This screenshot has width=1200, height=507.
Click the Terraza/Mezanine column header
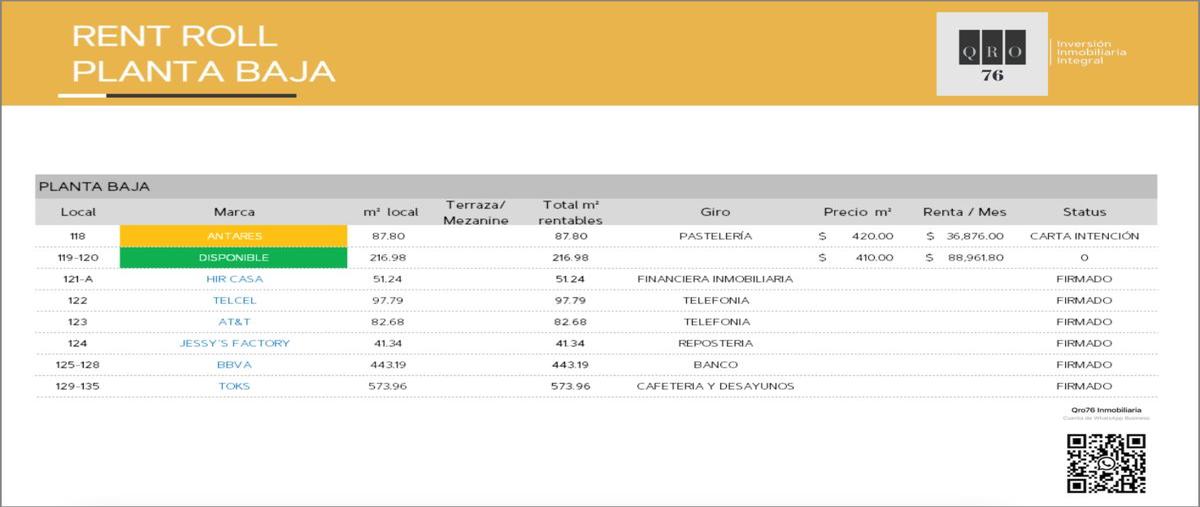coord(476,212)
